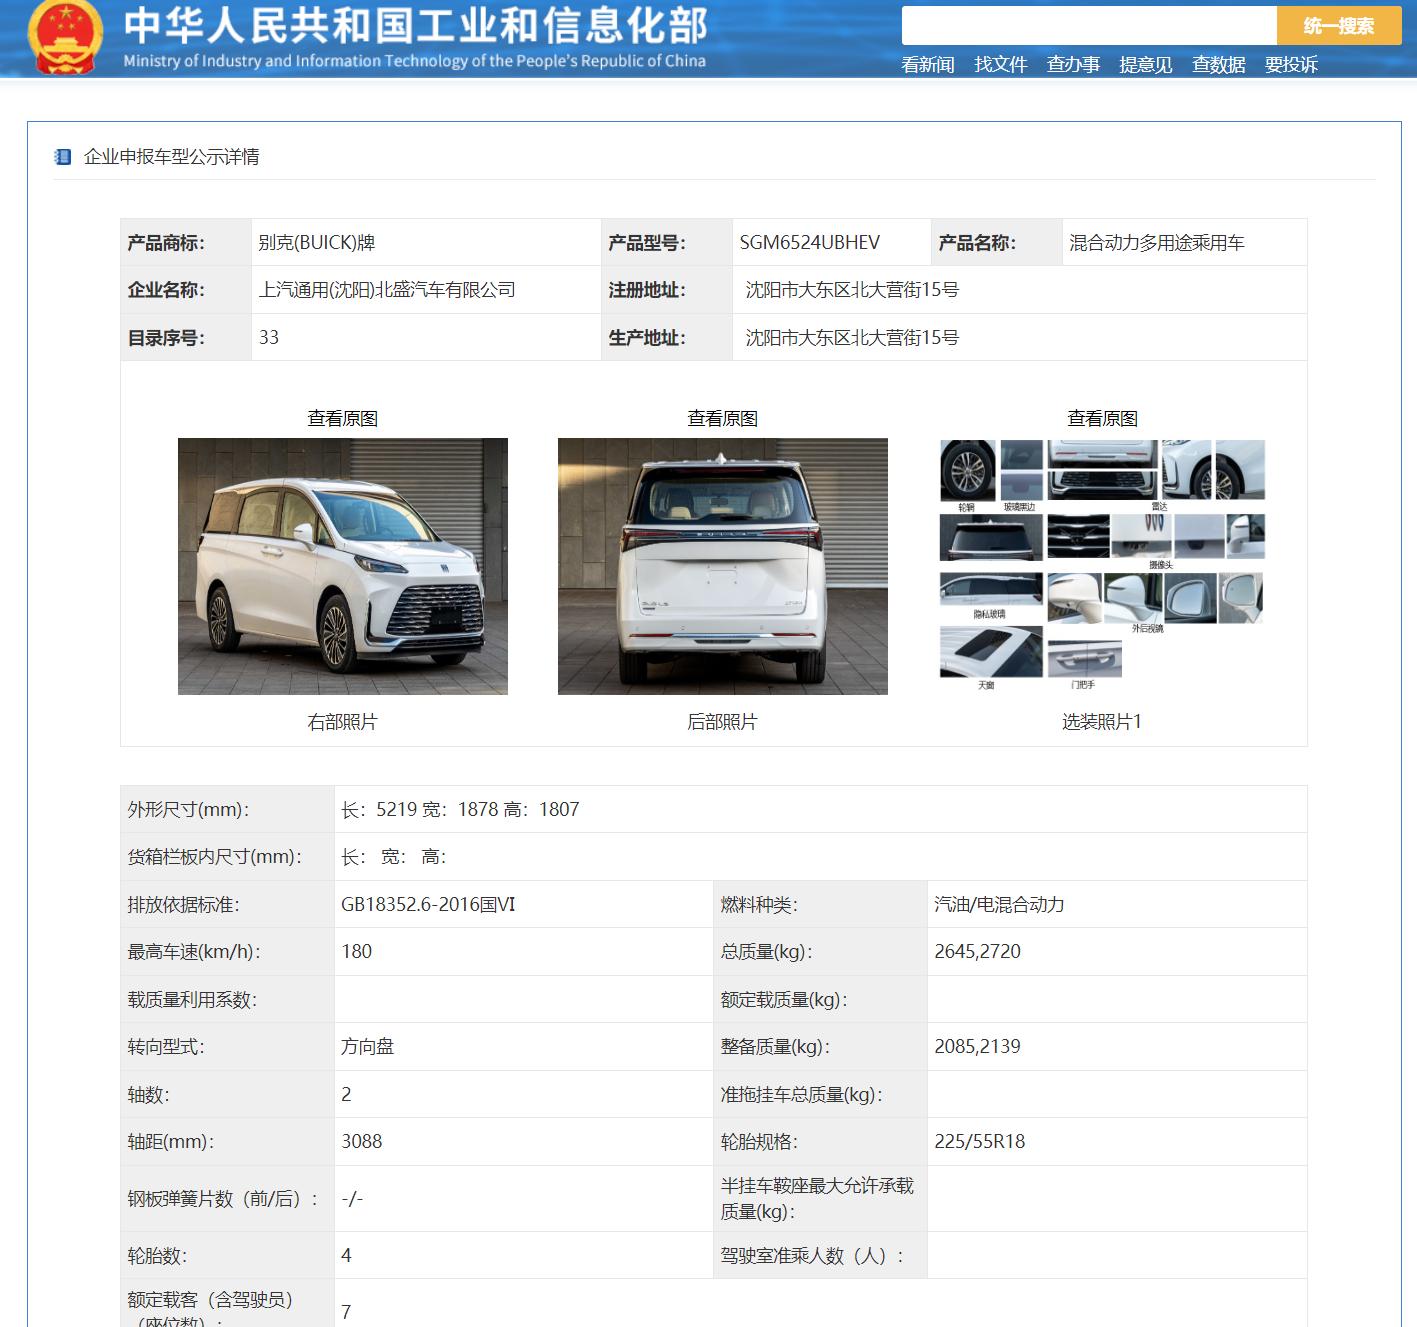Image resolution: width=1417 pixels, height=1327 pixels.
Task: Select the tire specification 225/55R18
Action: [x=980, y=1142]
